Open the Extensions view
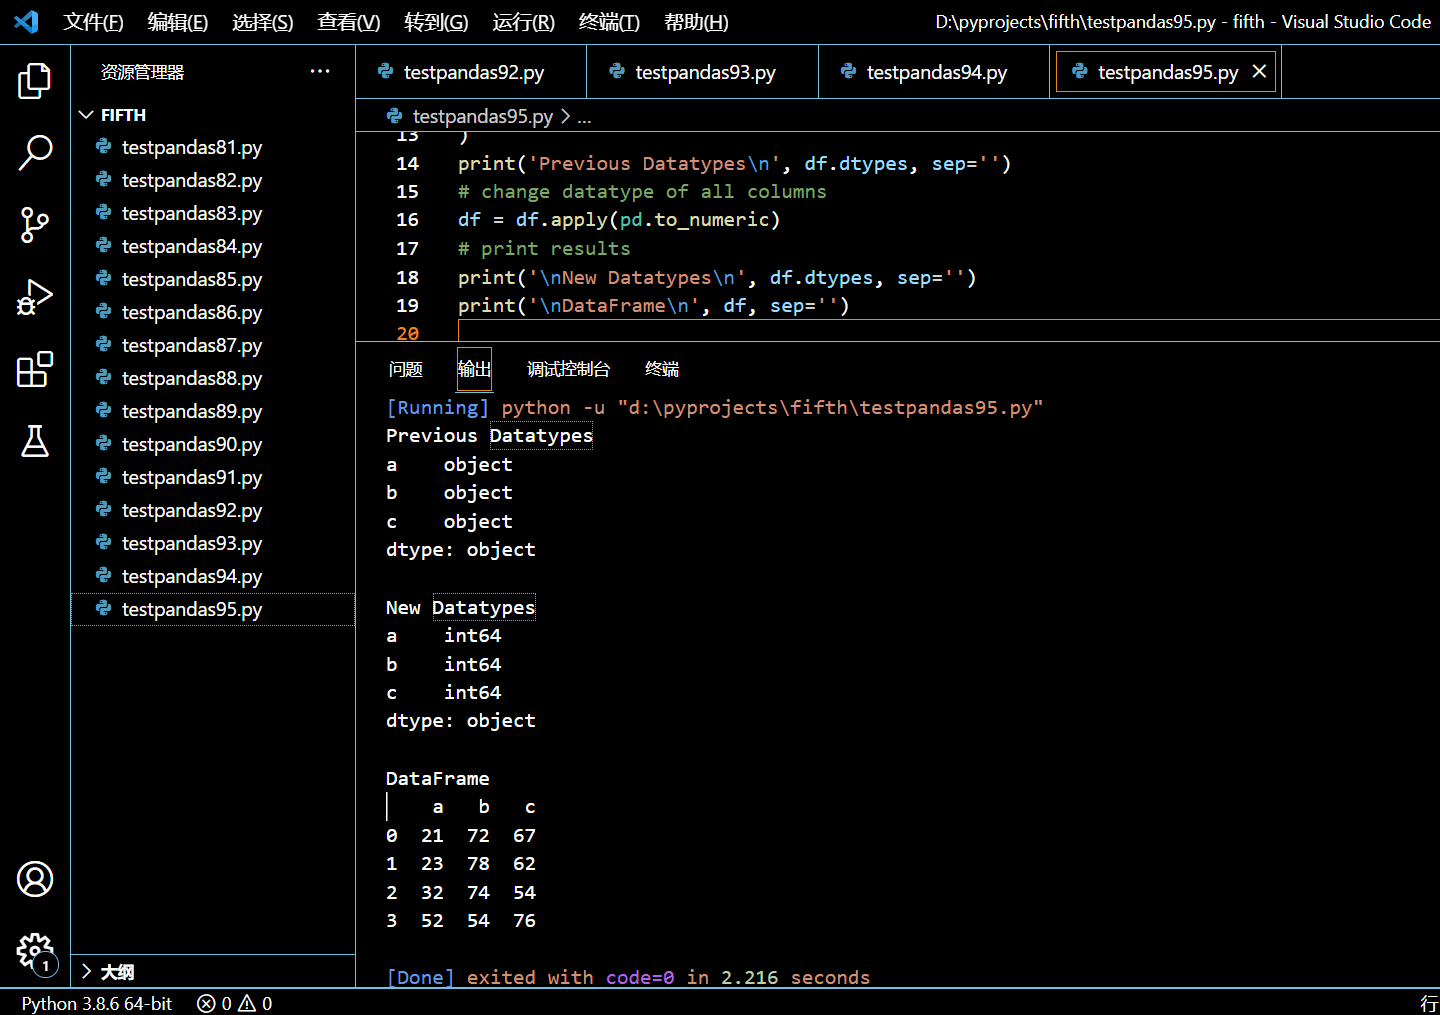Screen dimensions: 1440x1015 pyautogui.click(x=35, y=369)
